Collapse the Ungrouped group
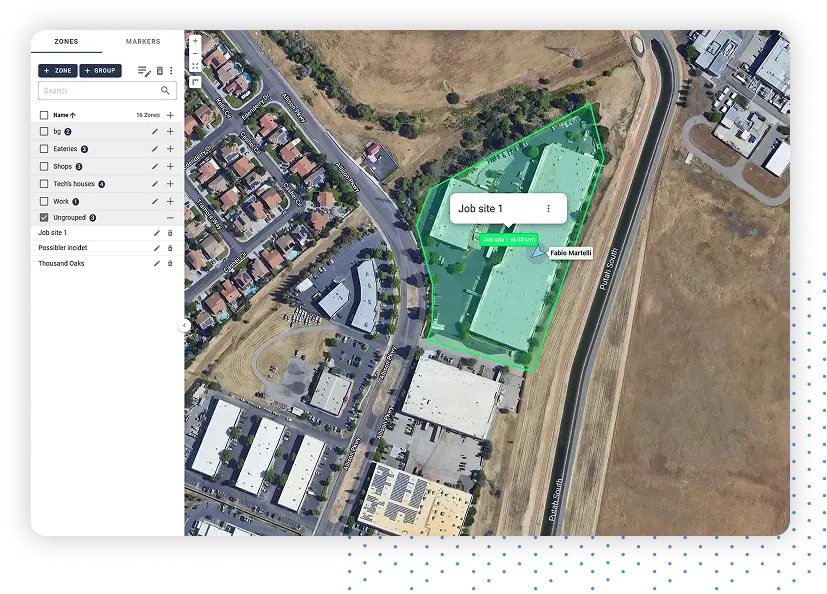Image resolution: width=827 pixels, height=594 pixels. [x=170, y=217]
